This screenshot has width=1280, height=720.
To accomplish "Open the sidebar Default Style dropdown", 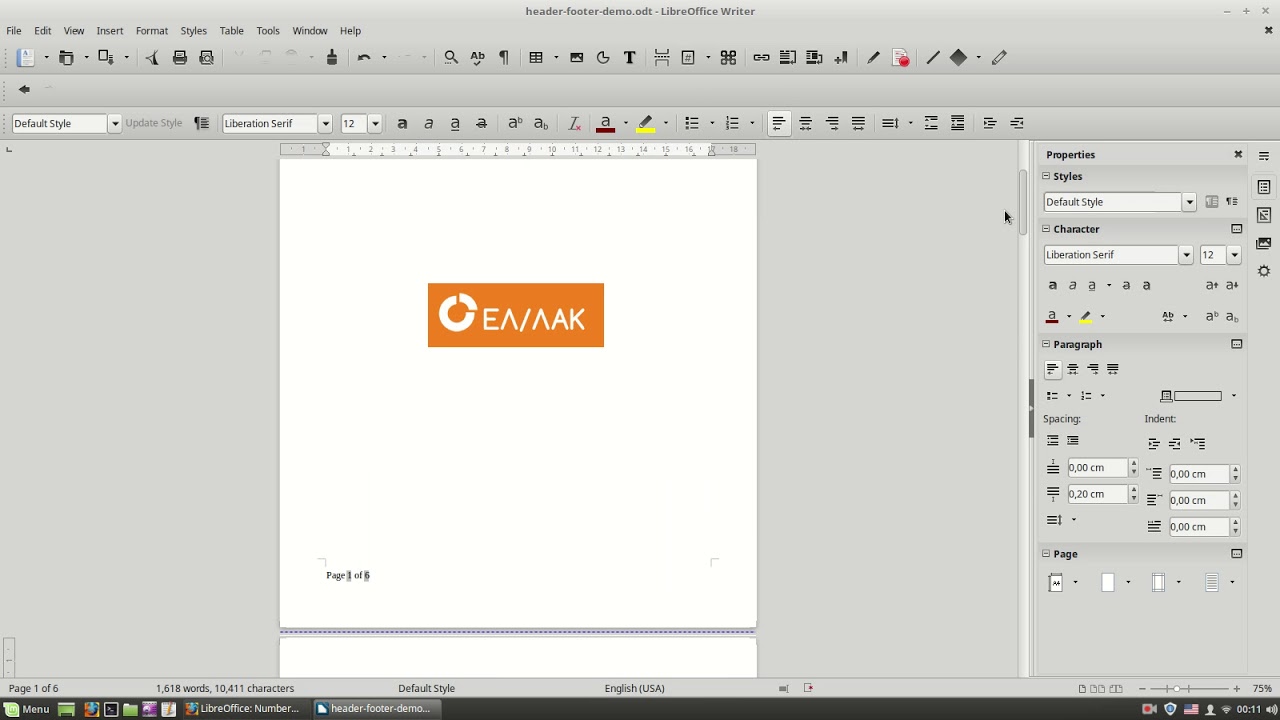I will coord(1189,202).
